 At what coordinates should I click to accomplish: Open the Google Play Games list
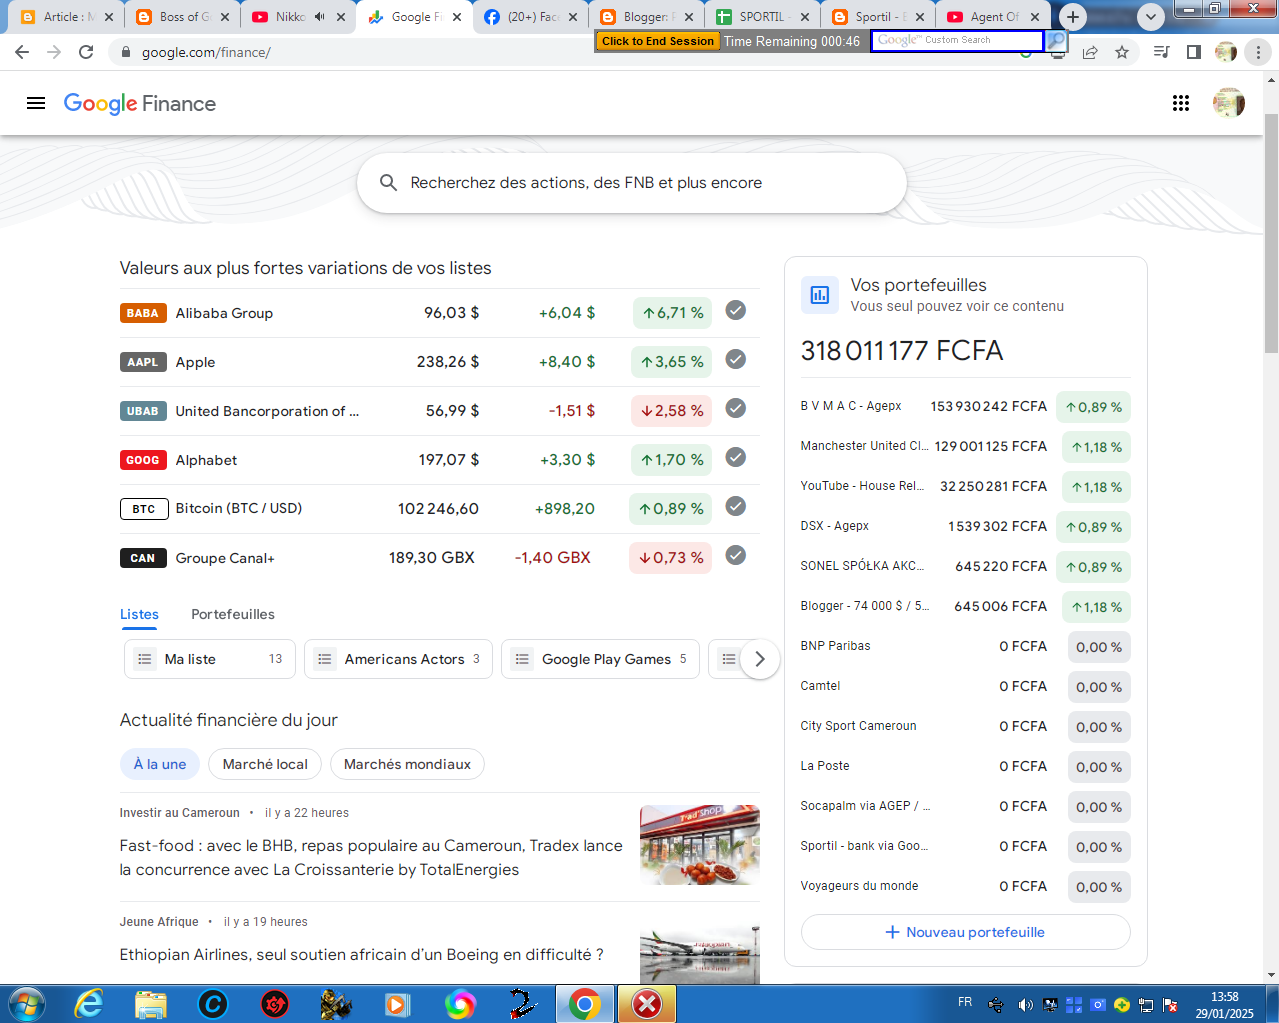pyautogui.click(x=600, y=659)
